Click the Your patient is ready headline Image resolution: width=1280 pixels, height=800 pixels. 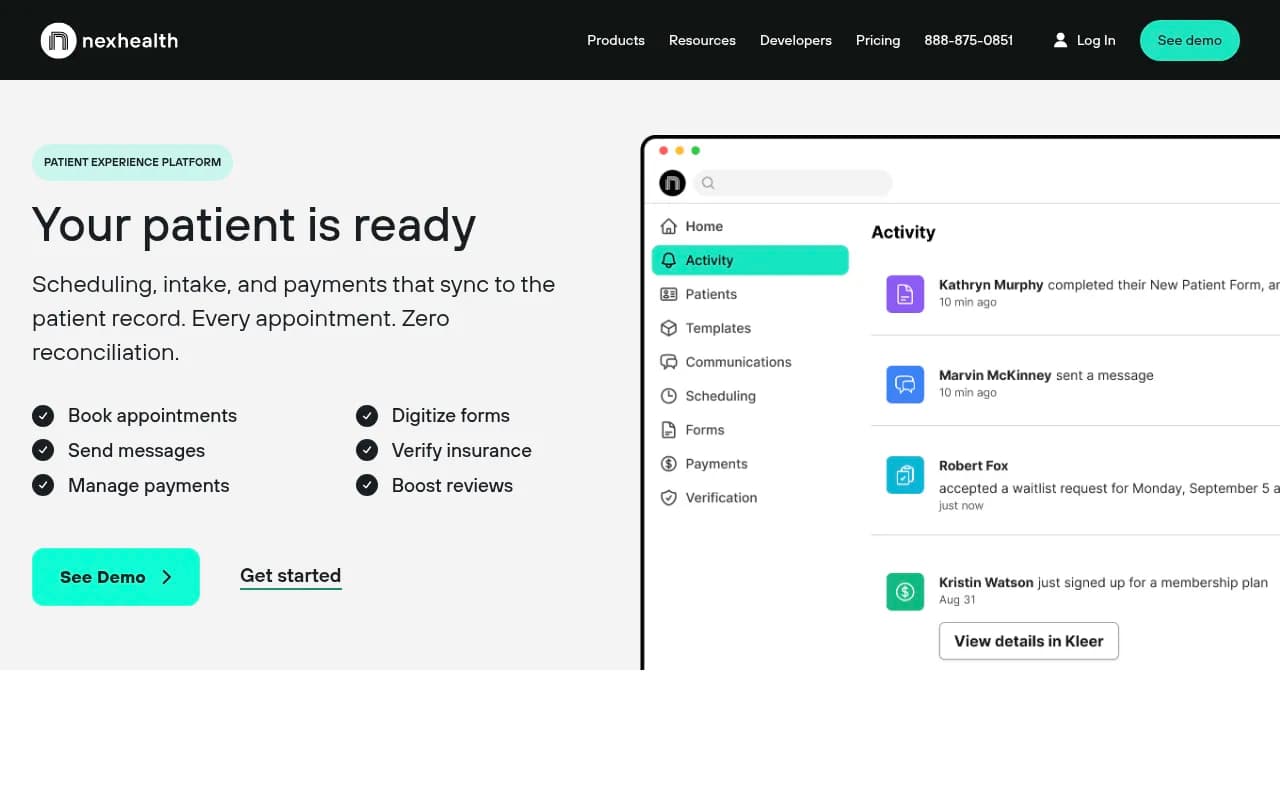(254, 224)
